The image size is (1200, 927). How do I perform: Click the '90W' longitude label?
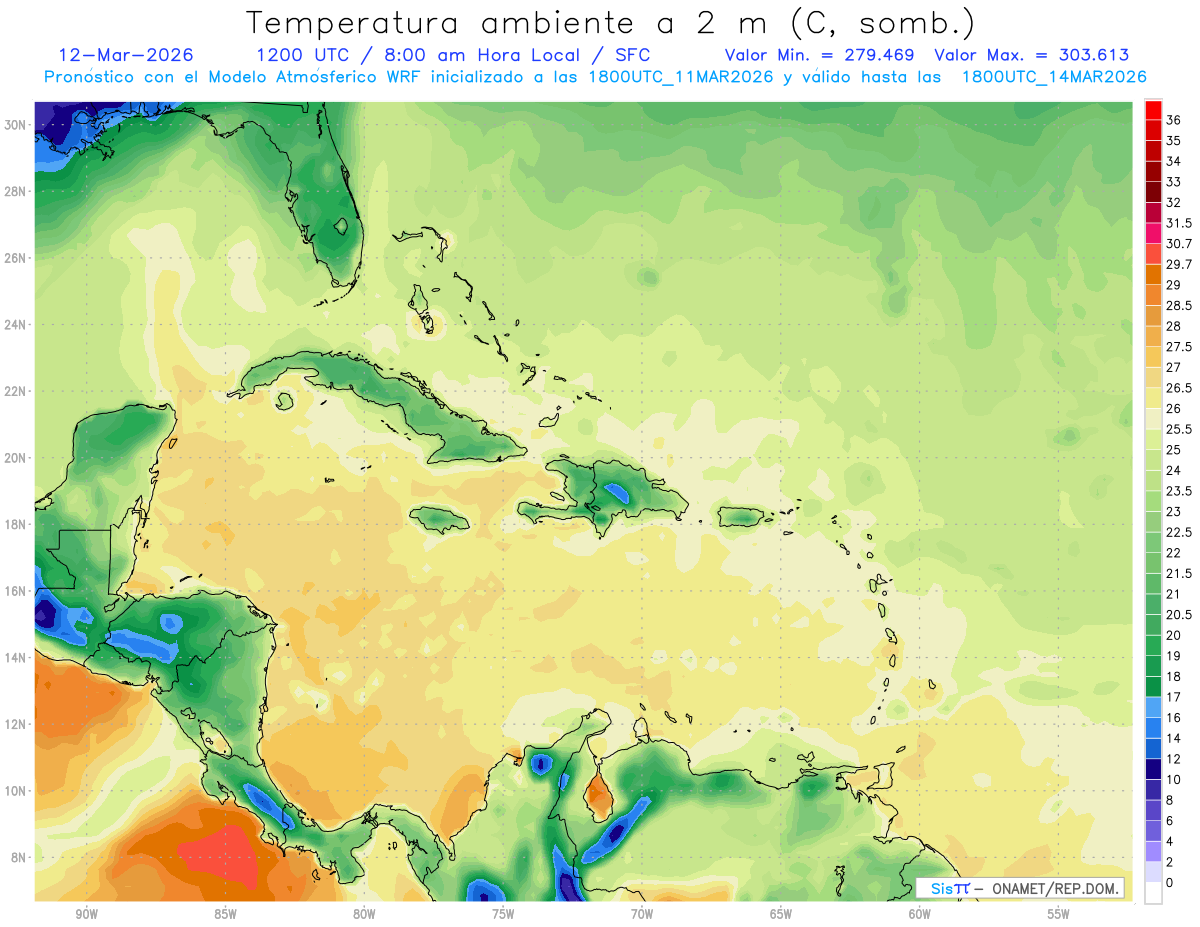tap(86, 914)
